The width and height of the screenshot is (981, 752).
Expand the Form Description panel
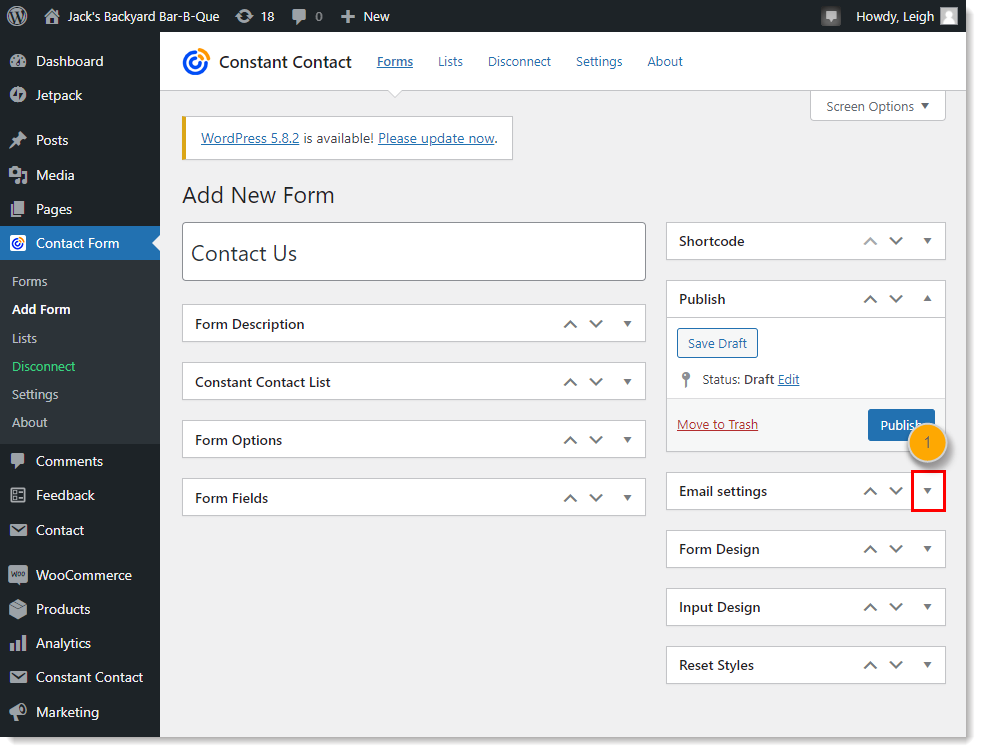pos(628,324)
